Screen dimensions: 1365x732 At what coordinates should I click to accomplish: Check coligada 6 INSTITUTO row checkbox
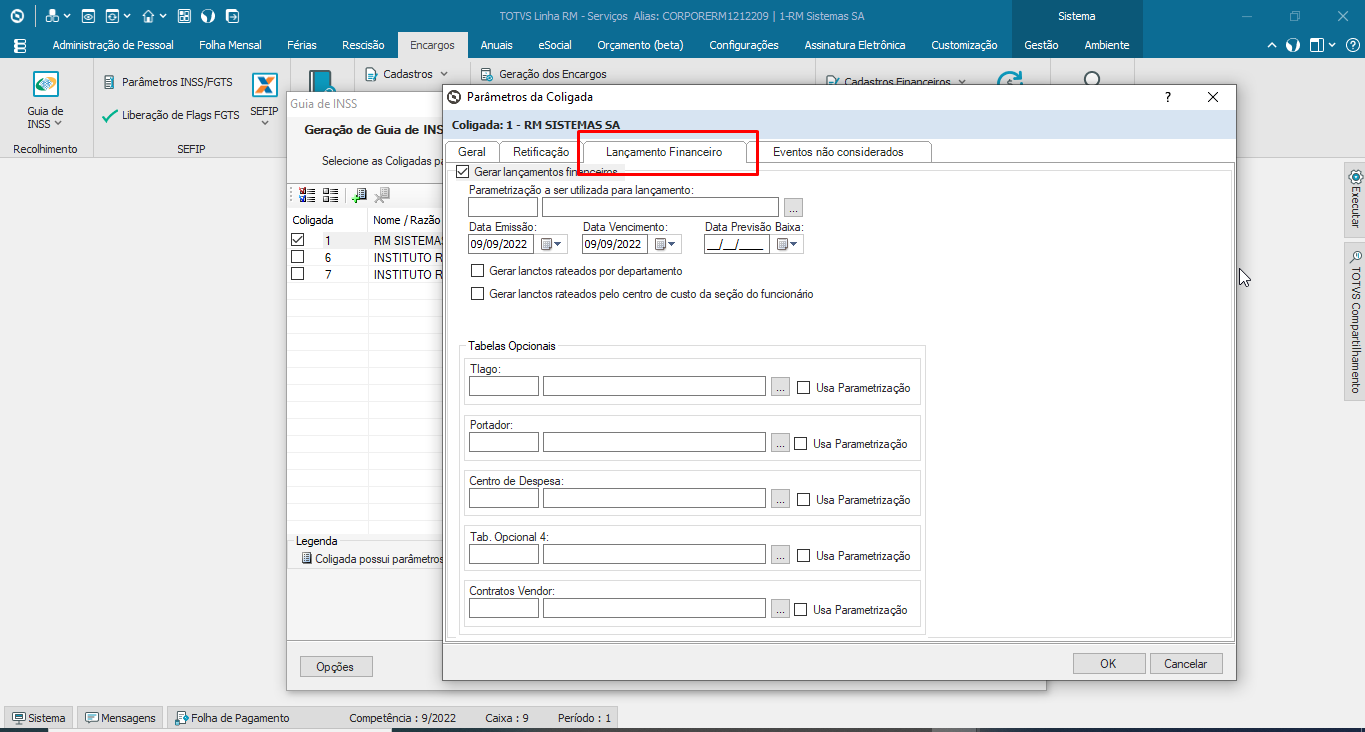click(x=297, y=257)
